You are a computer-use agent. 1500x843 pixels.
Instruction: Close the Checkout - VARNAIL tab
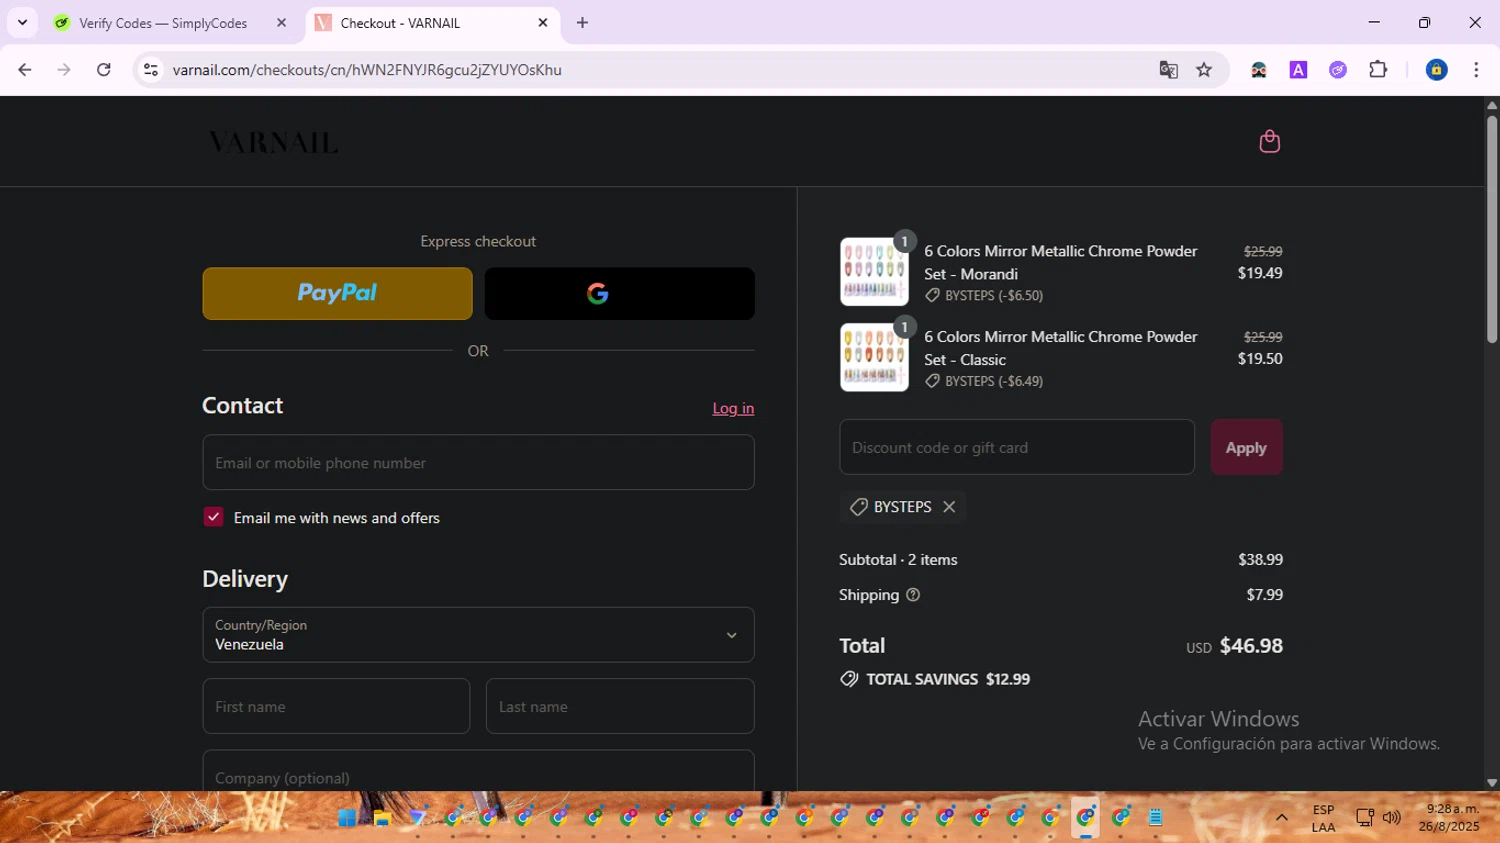point(543,22)
